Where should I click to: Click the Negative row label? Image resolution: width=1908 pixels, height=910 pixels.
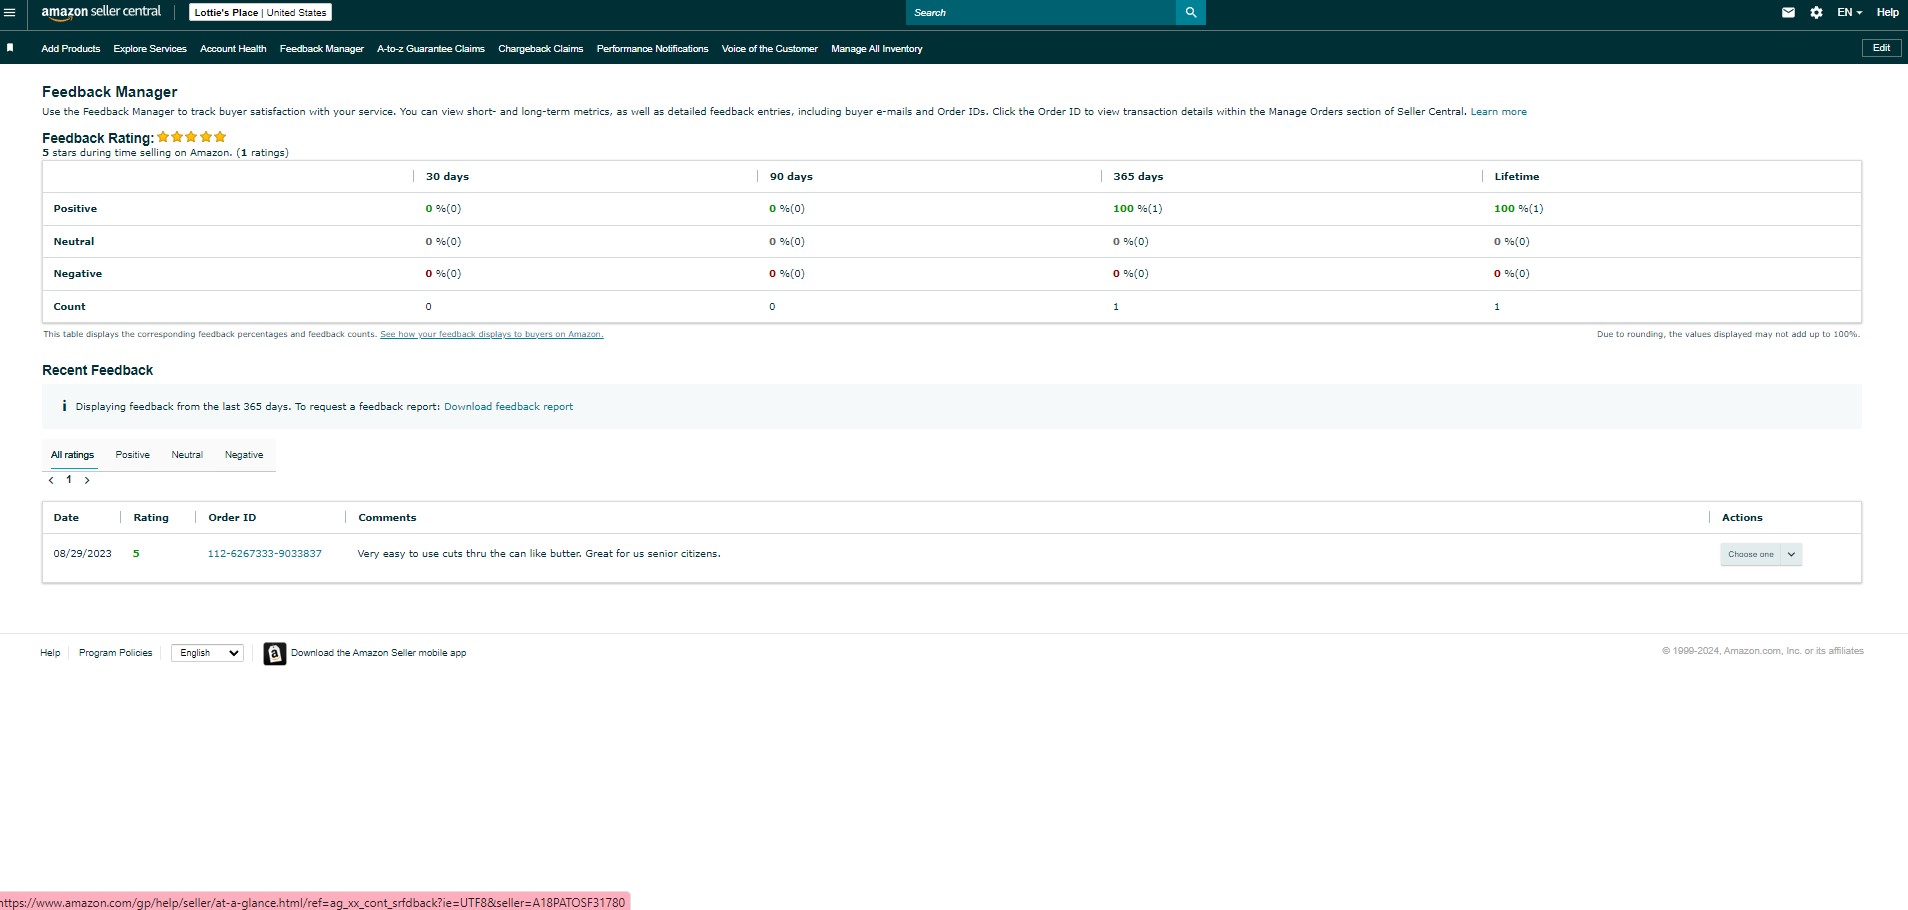click(78, 274)
